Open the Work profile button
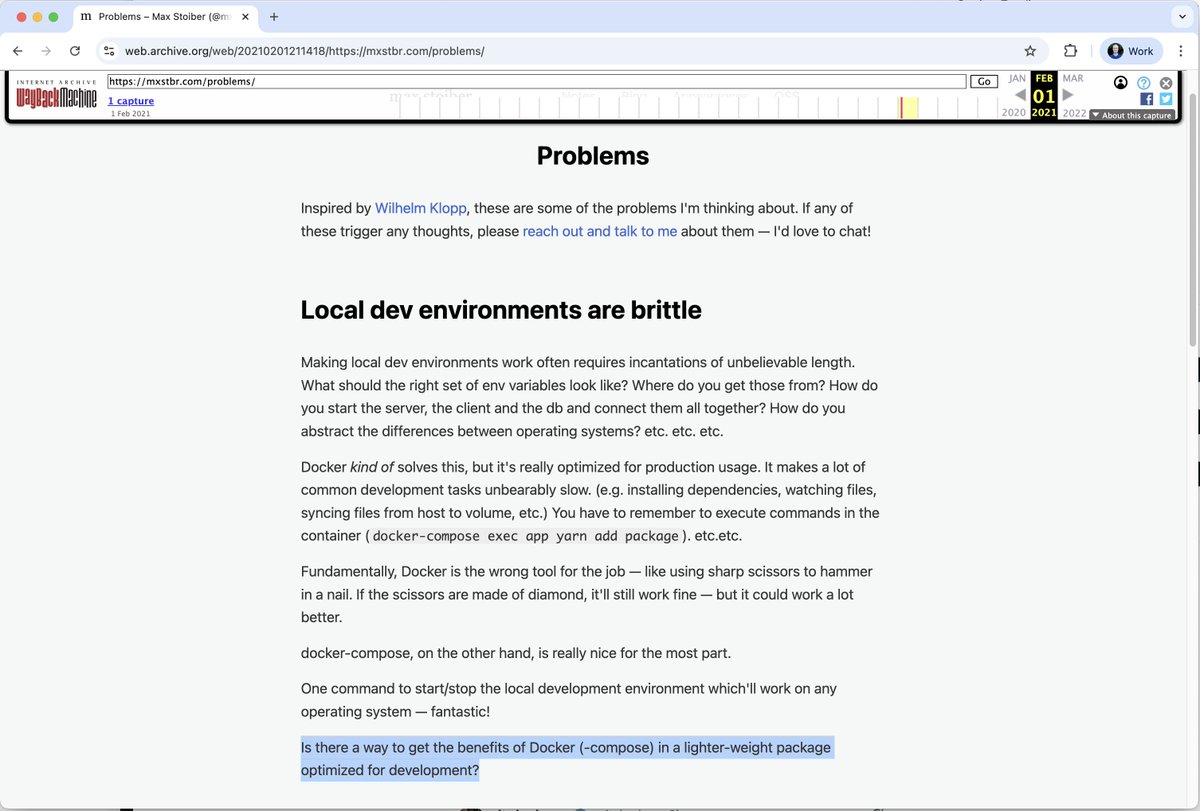 pos(1131,51)
